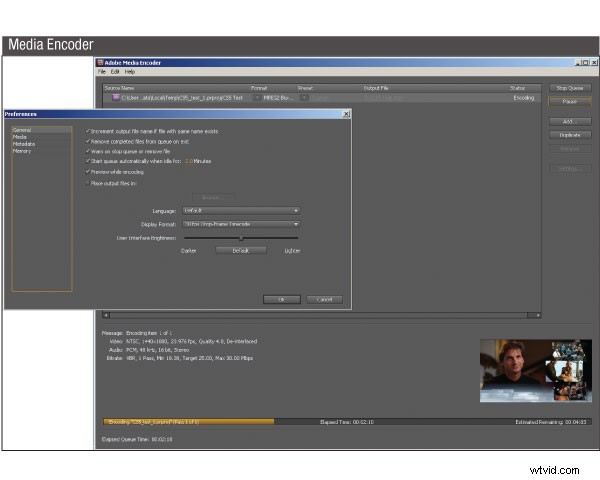Open the File menu

point(102,72)
